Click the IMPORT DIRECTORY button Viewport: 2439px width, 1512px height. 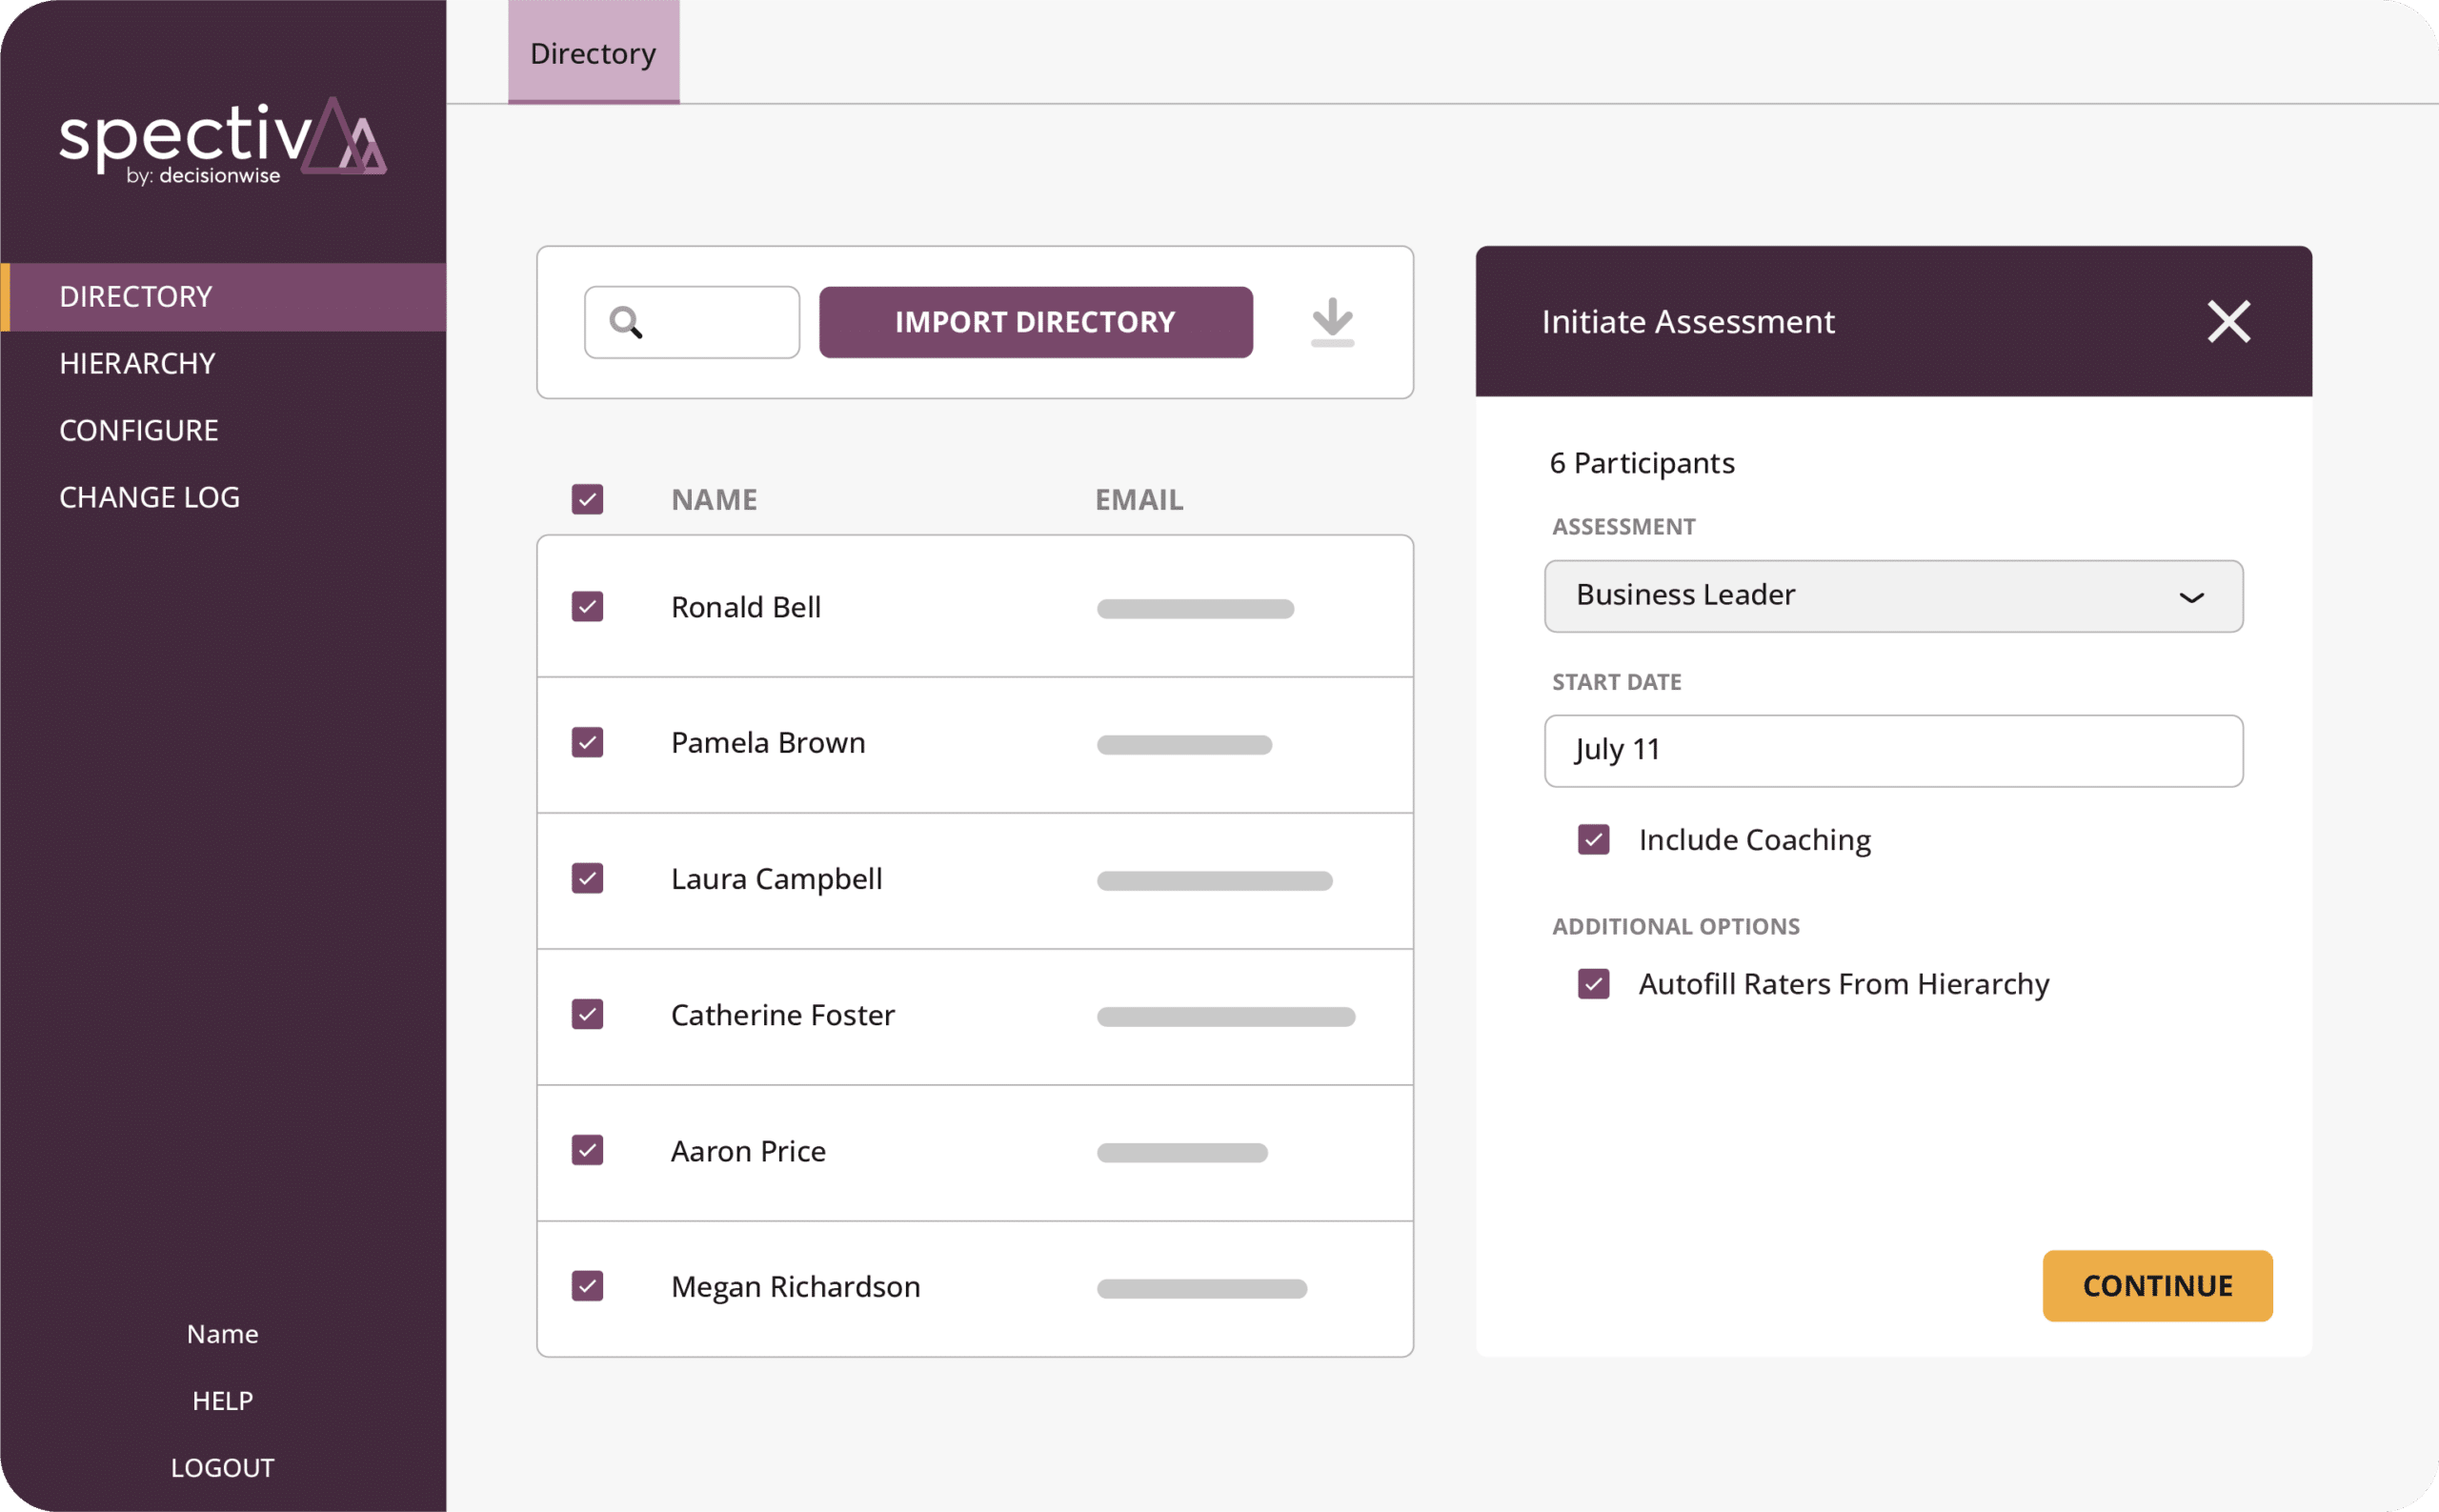pyautogui.click(x=1033, y=320)
